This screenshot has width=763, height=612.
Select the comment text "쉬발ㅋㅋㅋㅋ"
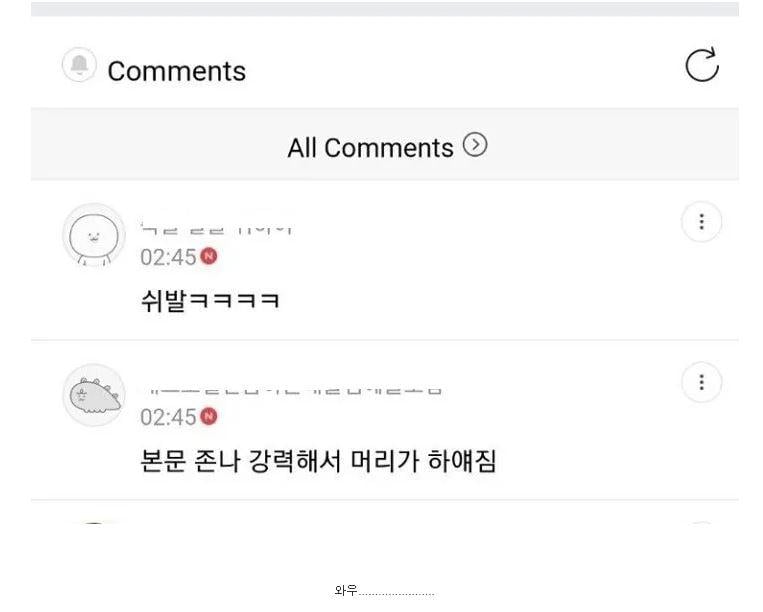tap(210, 300)
